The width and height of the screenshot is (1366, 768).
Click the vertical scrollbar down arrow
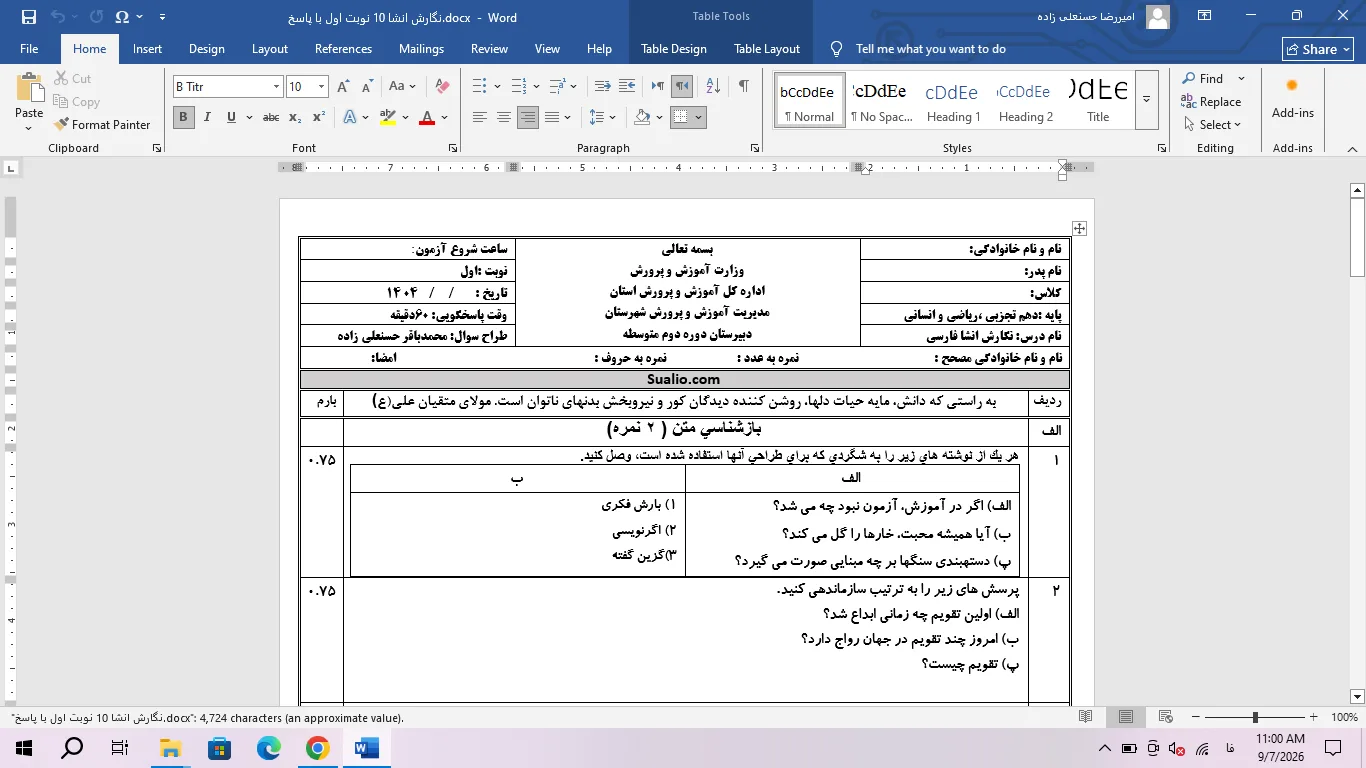coord(1357,697)
